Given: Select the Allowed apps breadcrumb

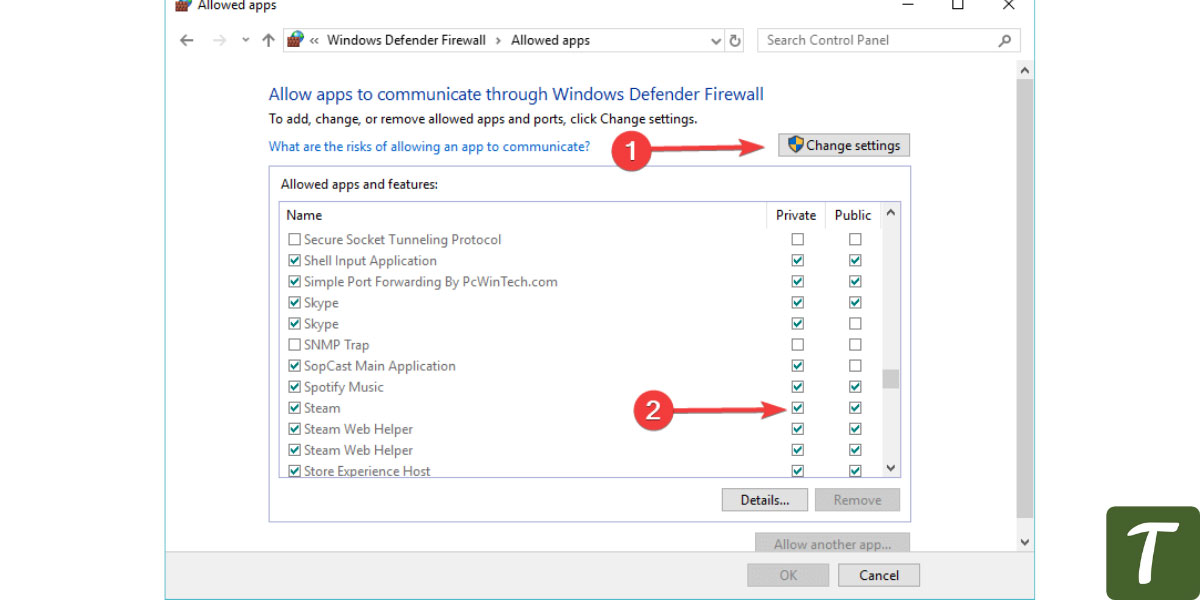Looking at the screenshot, I should tap(550, 41).
